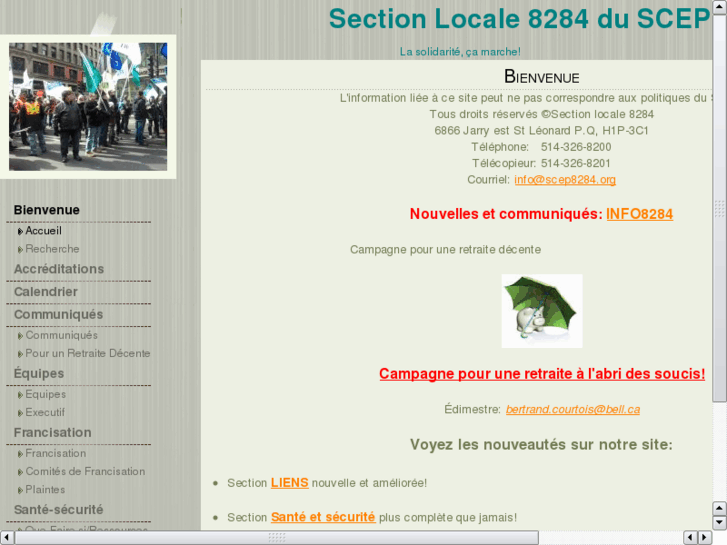Open Campagne pour une retraite à l'abri des soucis link

(542, 374)
